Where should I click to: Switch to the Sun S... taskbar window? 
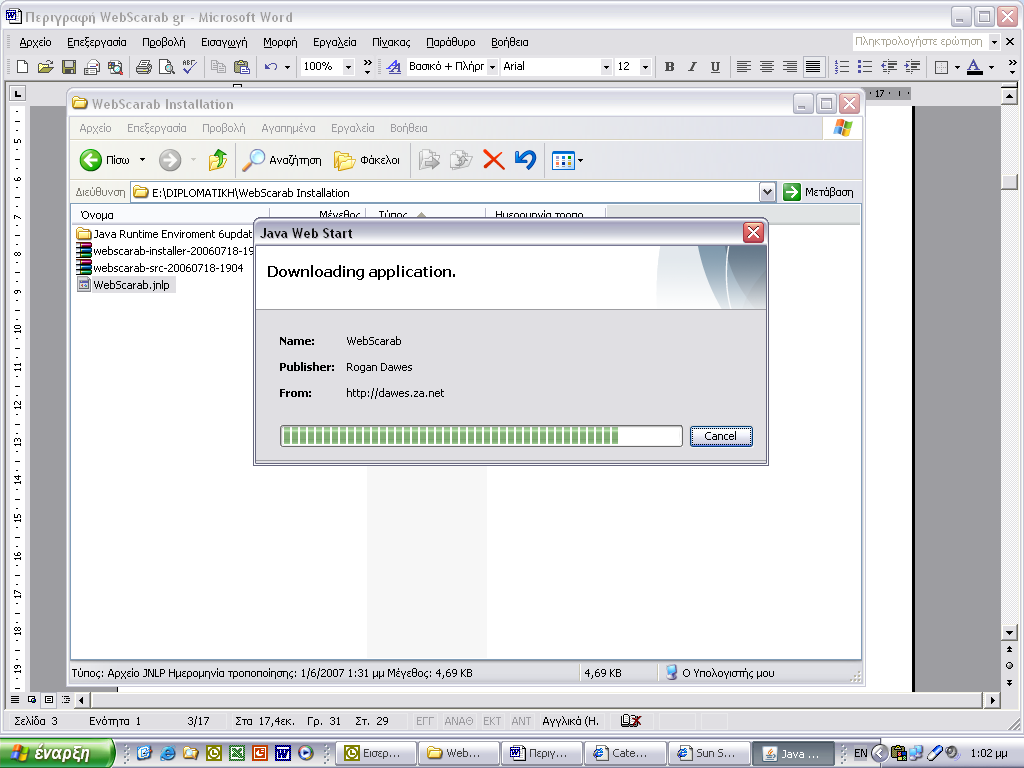707,753
